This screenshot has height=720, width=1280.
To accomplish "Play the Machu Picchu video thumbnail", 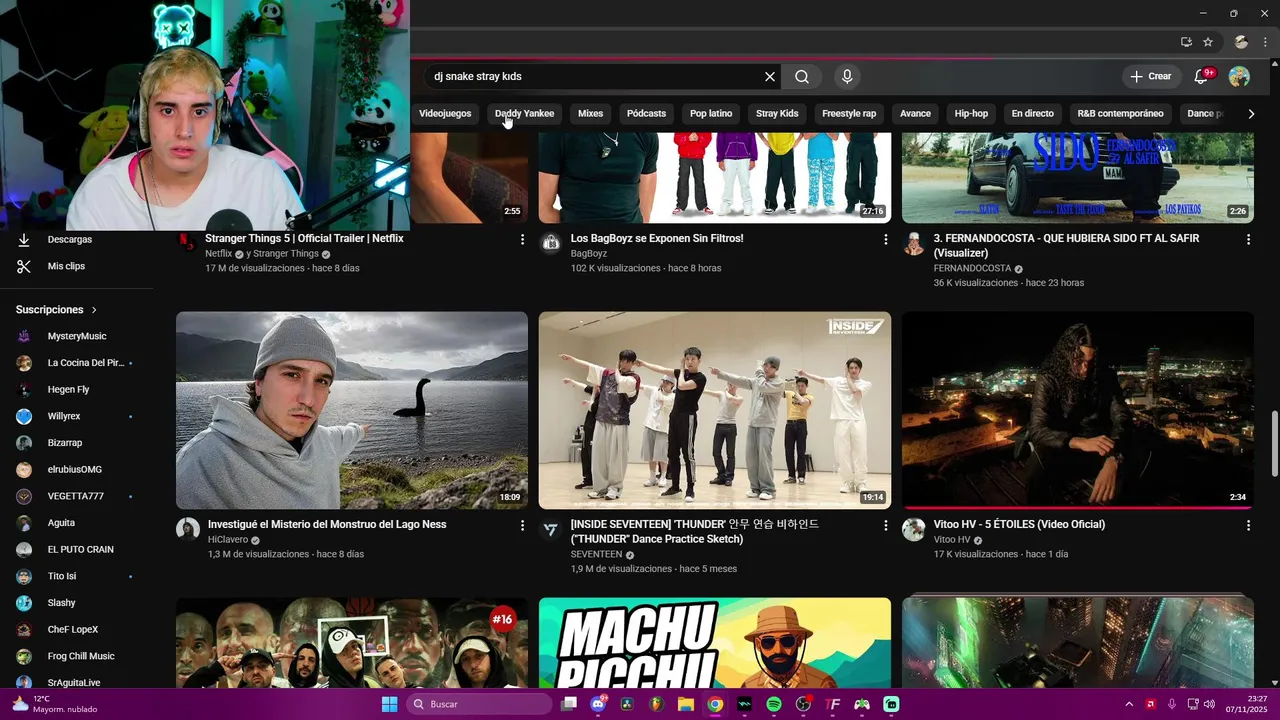I will click(x=715, y=643).
